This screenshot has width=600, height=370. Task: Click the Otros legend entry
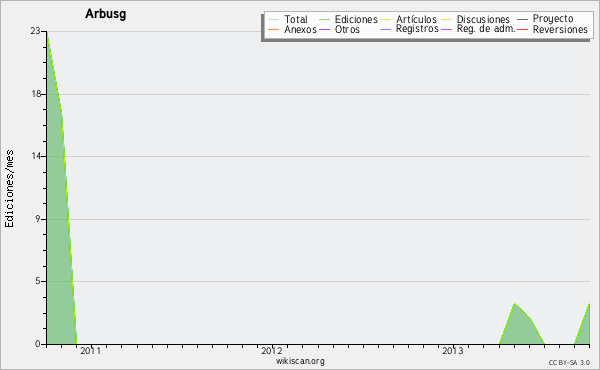pos(339,29)
